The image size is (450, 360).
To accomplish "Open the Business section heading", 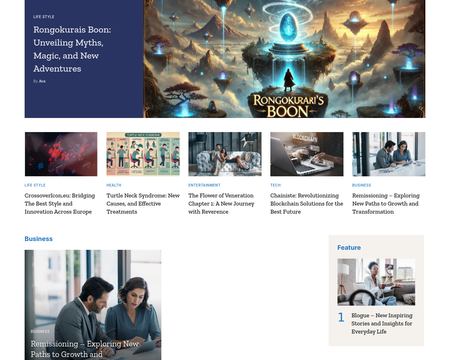I will coord(38,239).
